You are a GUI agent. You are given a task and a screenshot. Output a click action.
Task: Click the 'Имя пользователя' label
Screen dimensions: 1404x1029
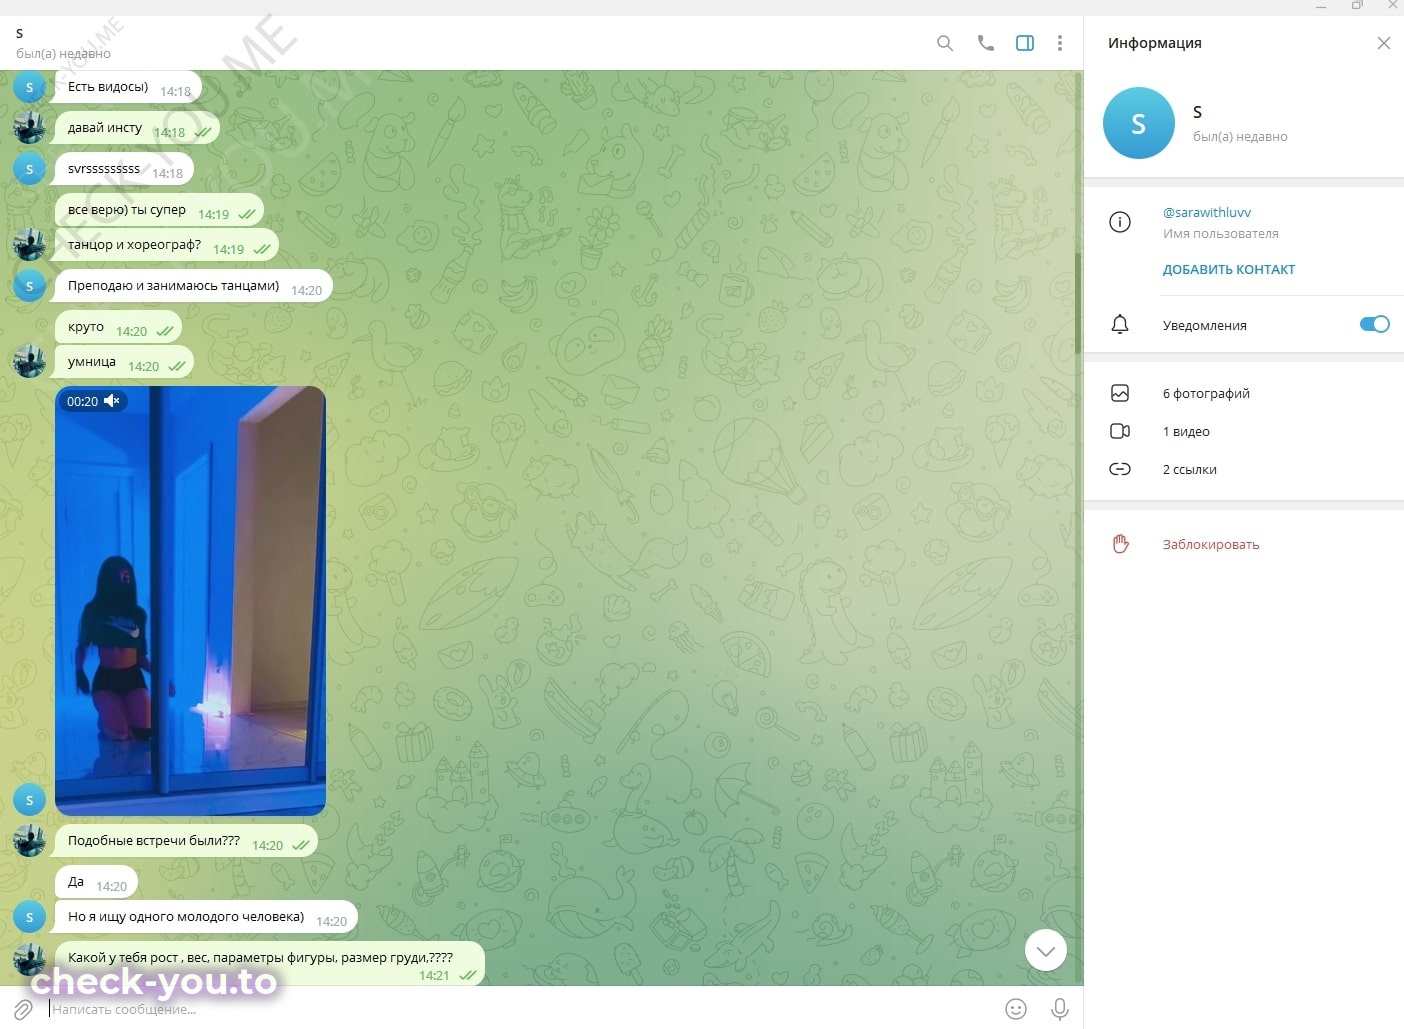point(1220,234)
